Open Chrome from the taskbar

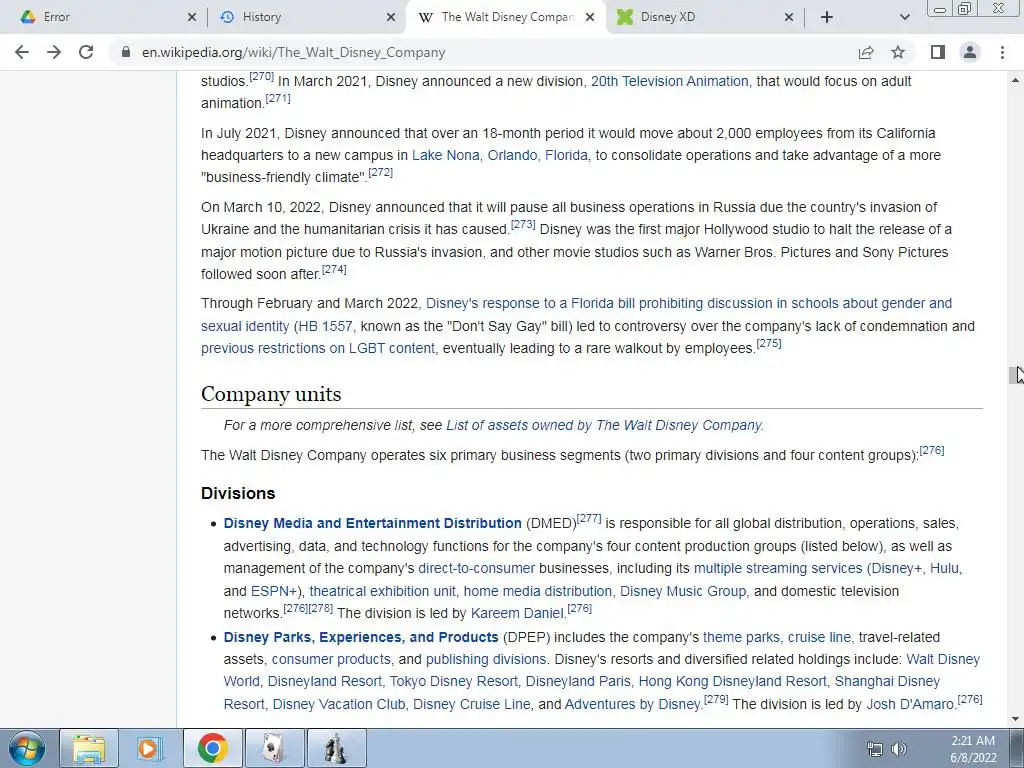(212, 748)
